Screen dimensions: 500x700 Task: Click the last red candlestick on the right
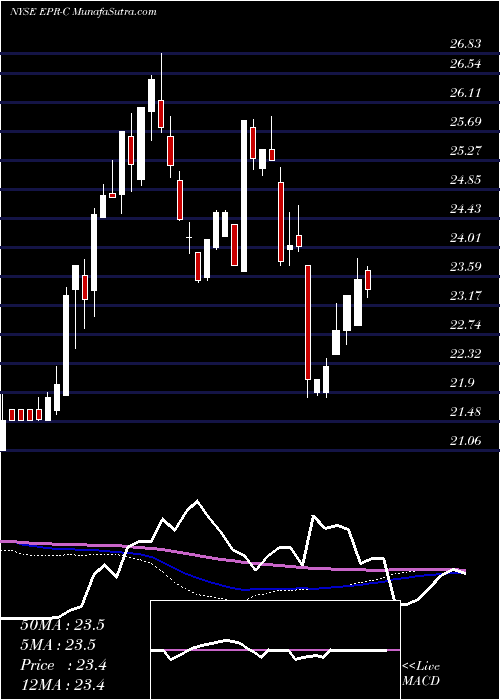(x=368, y=280)
